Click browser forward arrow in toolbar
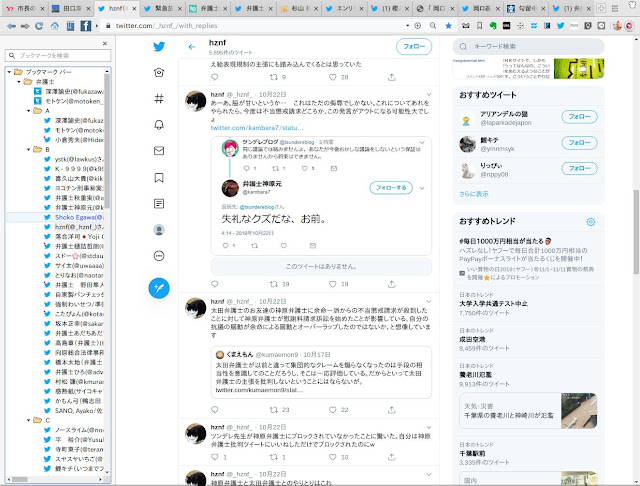The image size is (640, 486). tap(25, 26)
